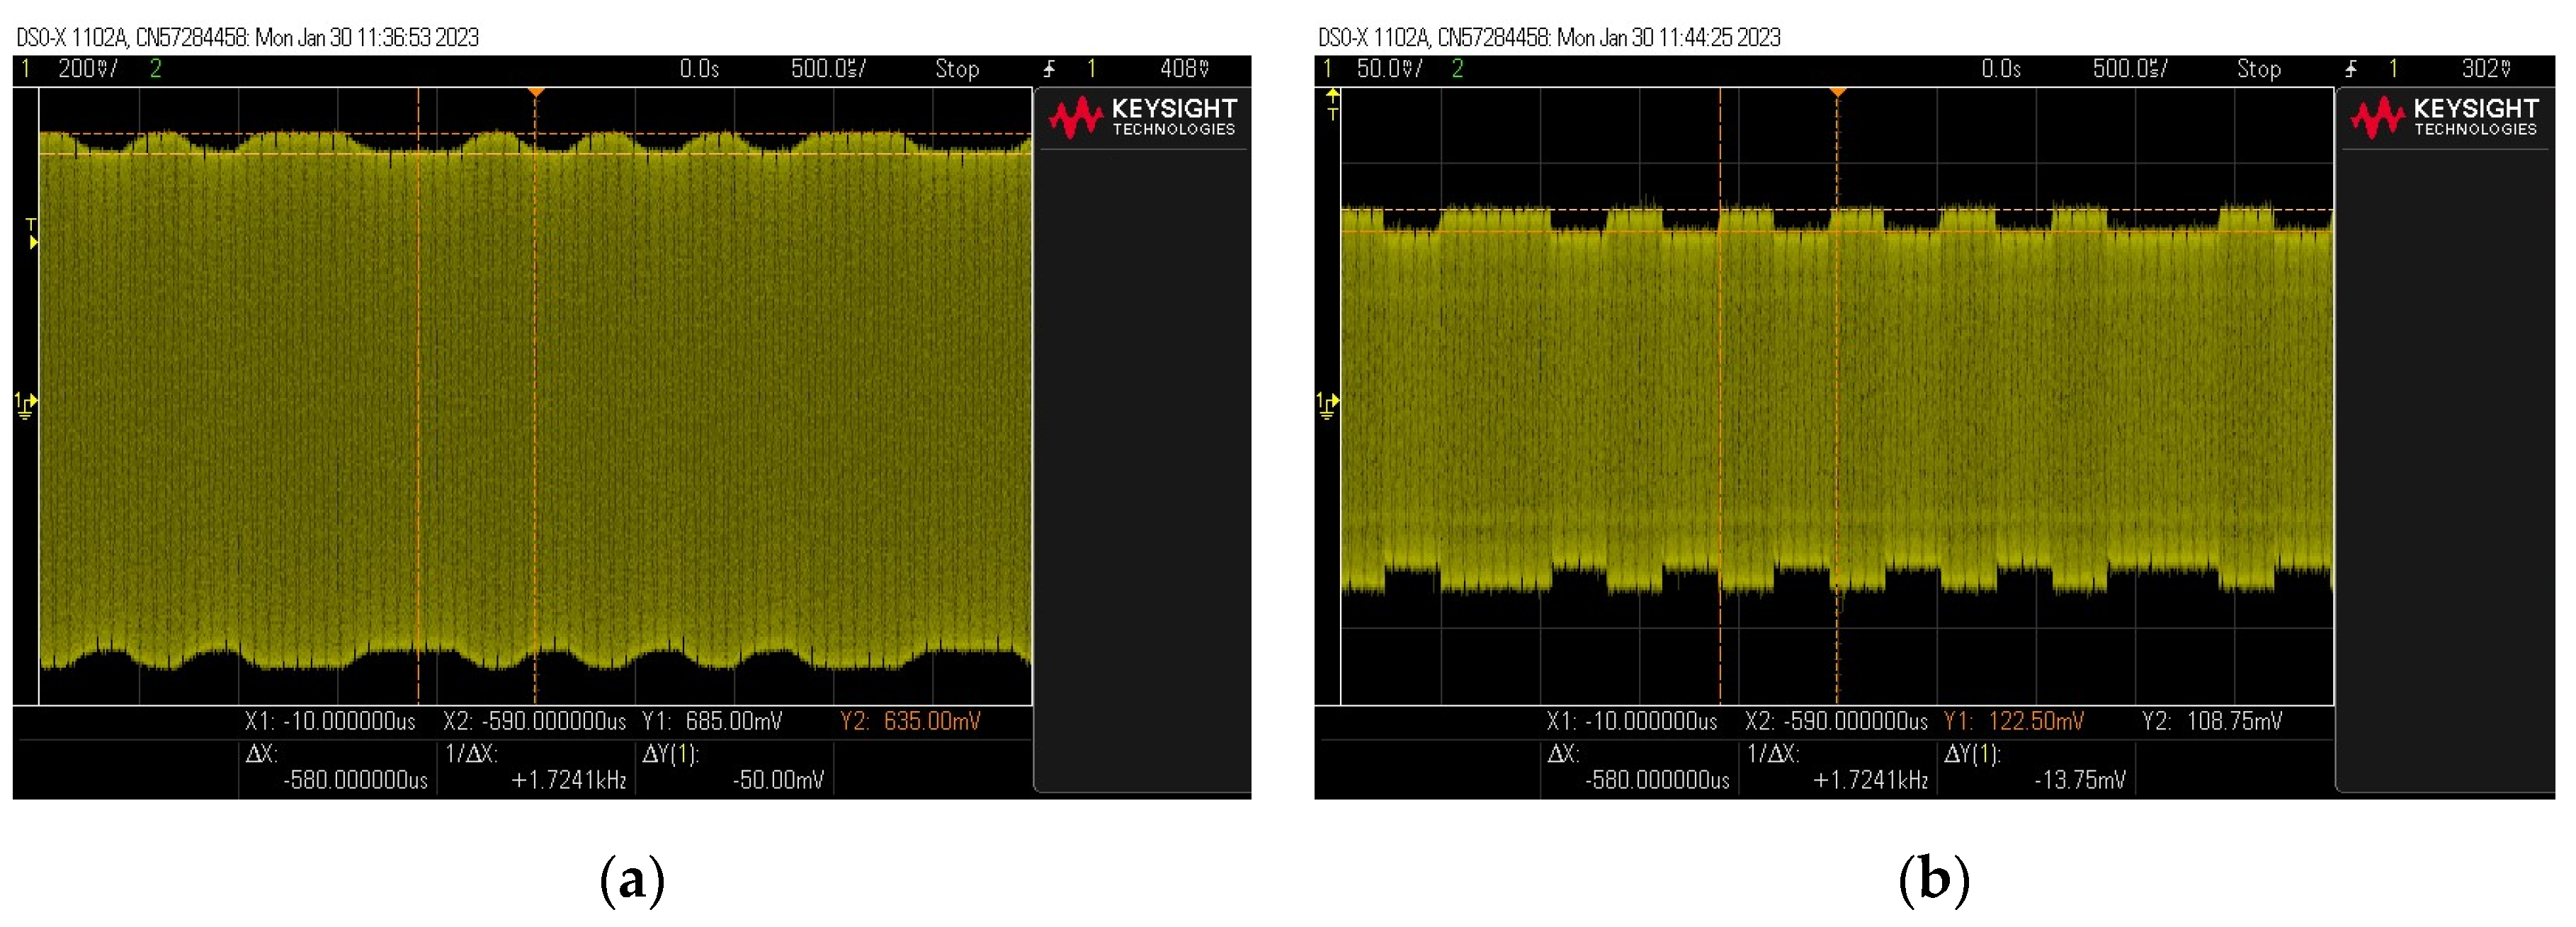Click the X2 -590.000000us readout in scope (a)
The height and width of the screenshot is (927, 2576).
tap(535, 721)
